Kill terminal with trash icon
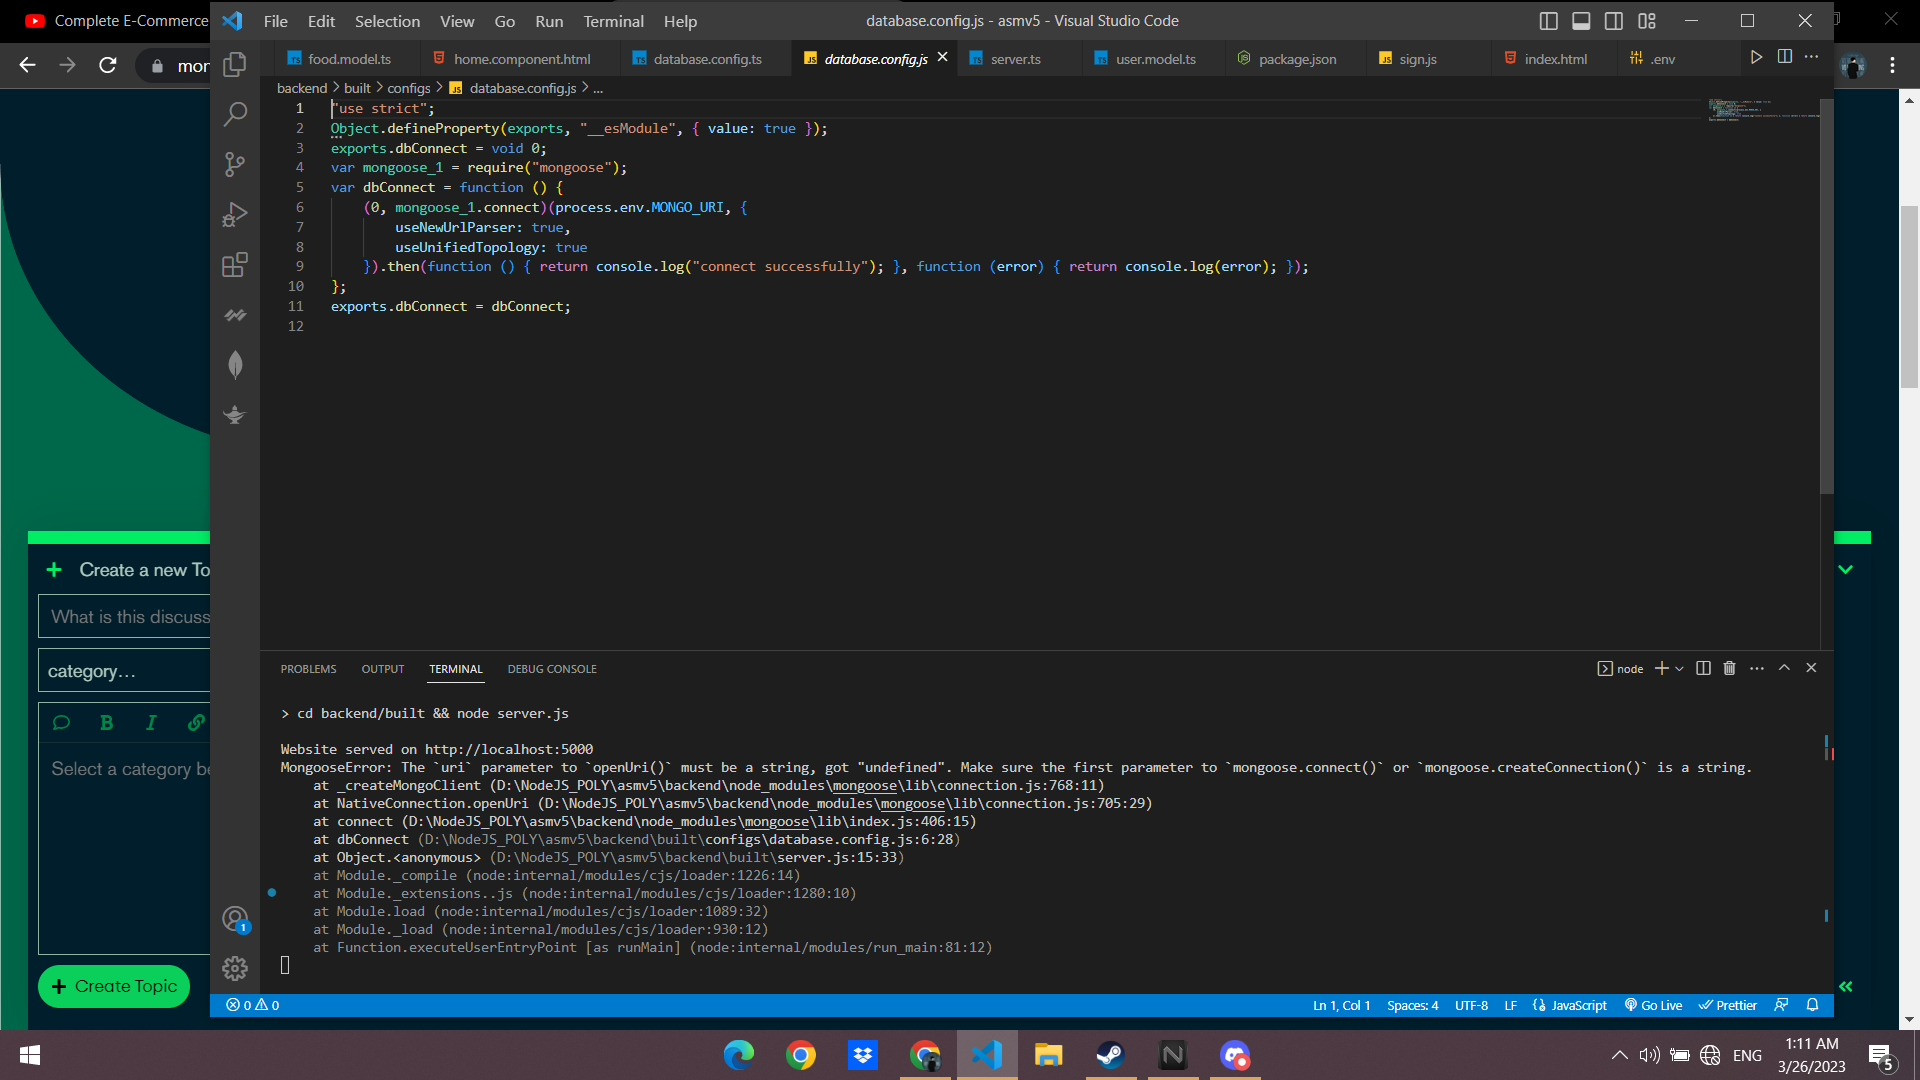The image size is (1920, 1080). 1729,668
